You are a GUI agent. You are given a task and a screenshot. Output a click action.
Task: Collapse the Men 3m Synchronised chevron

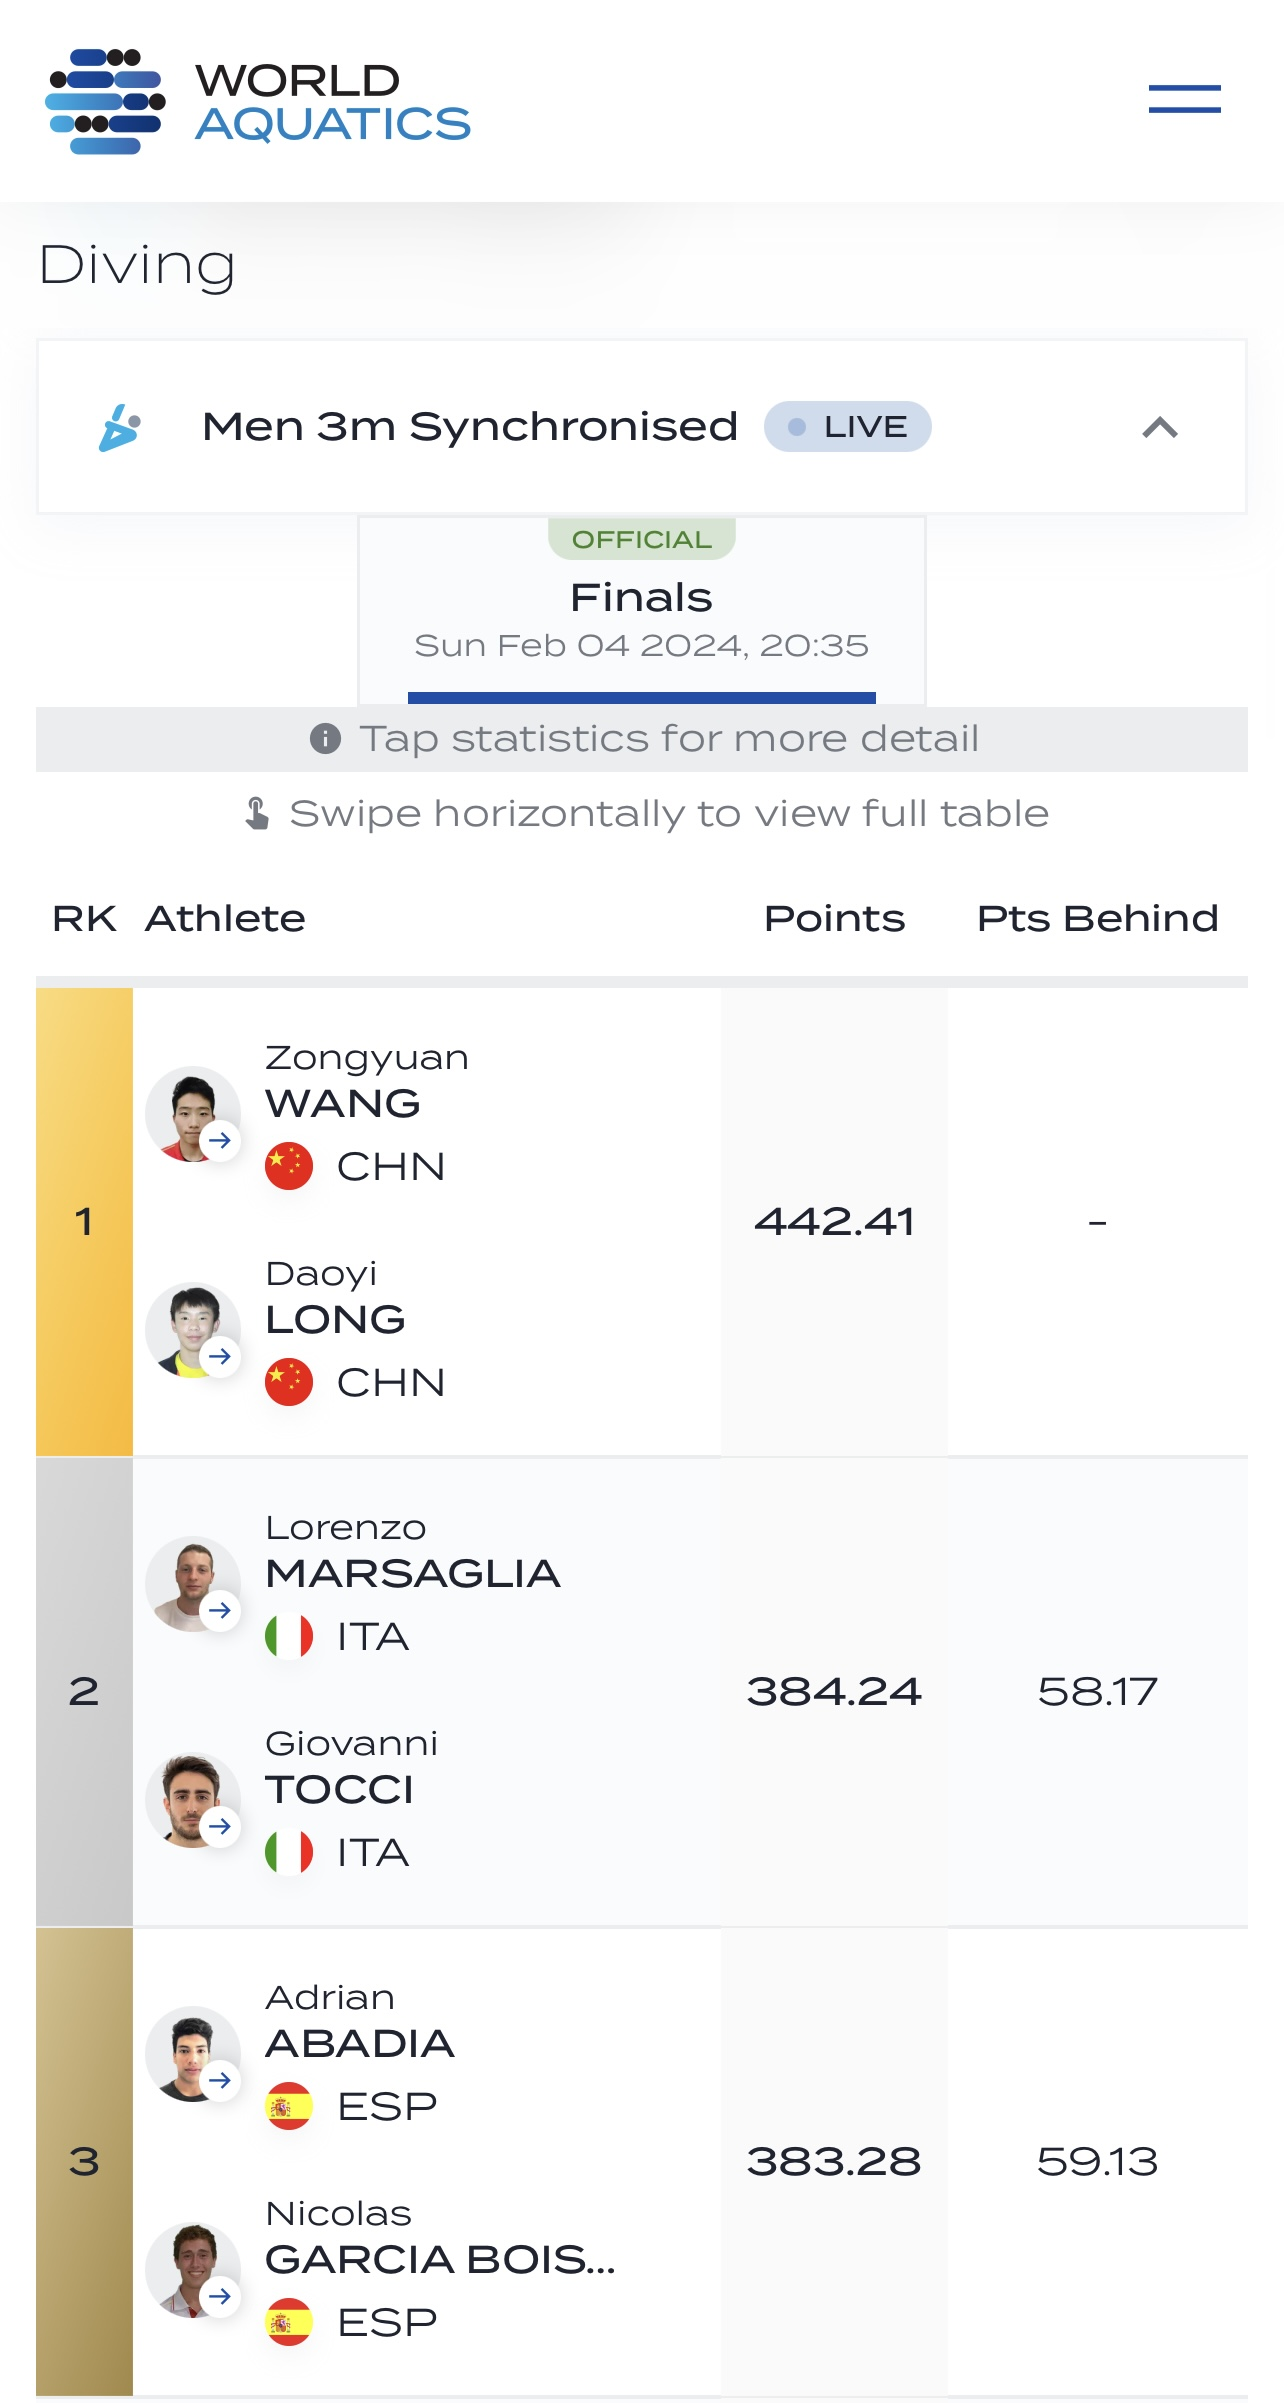[x=1160, y=428]
